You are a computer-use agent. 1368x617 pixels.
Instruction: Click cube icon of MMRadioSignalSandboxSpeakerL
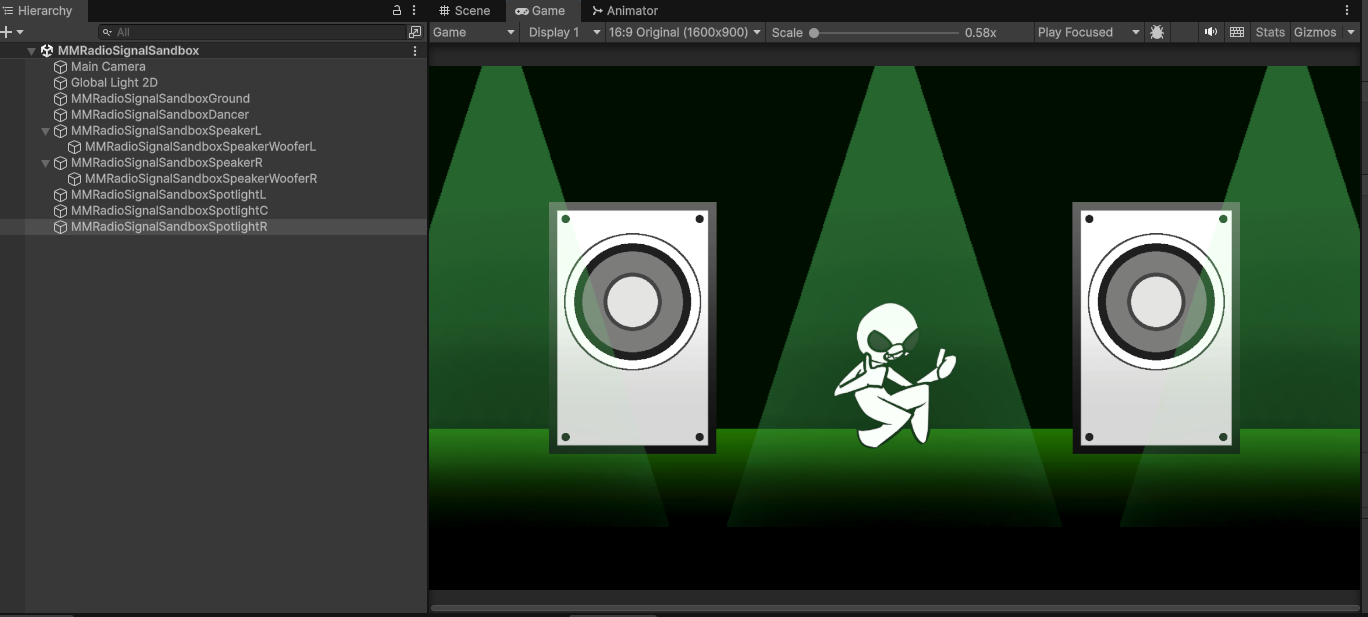pyautogui.click(x=60, y=131)
